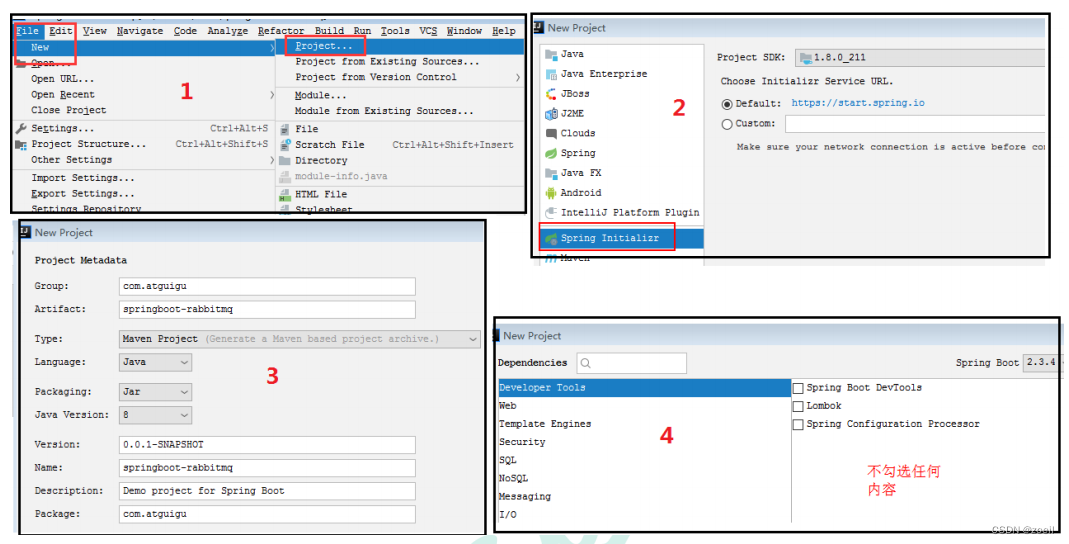Click the Scratch File icon
1069x544 pixels.
[x=284, y=145]
